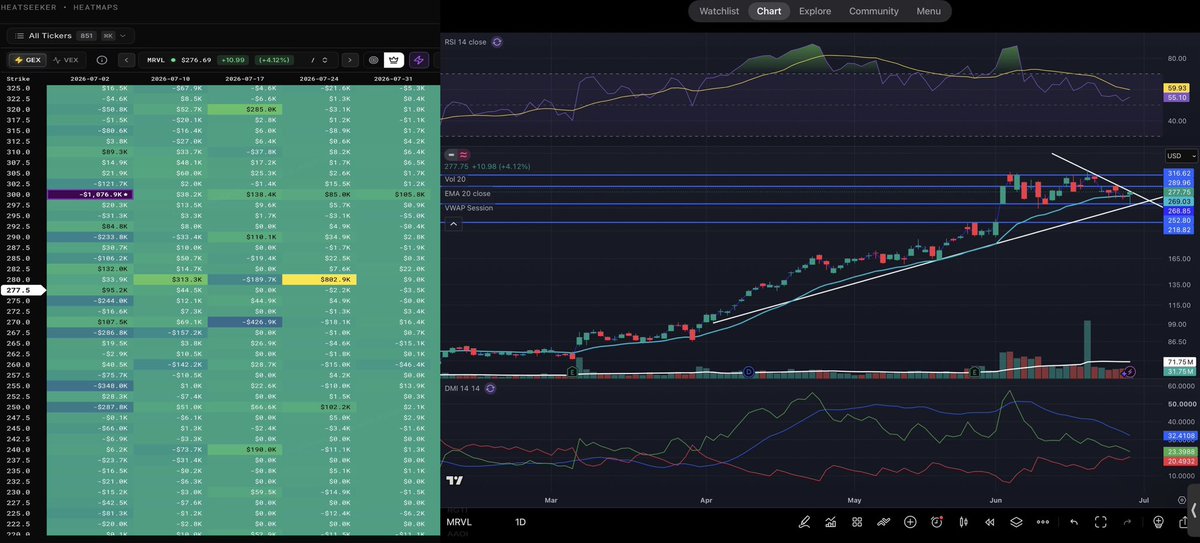Click the circle view icon beside crown

[x=373, y=60]
